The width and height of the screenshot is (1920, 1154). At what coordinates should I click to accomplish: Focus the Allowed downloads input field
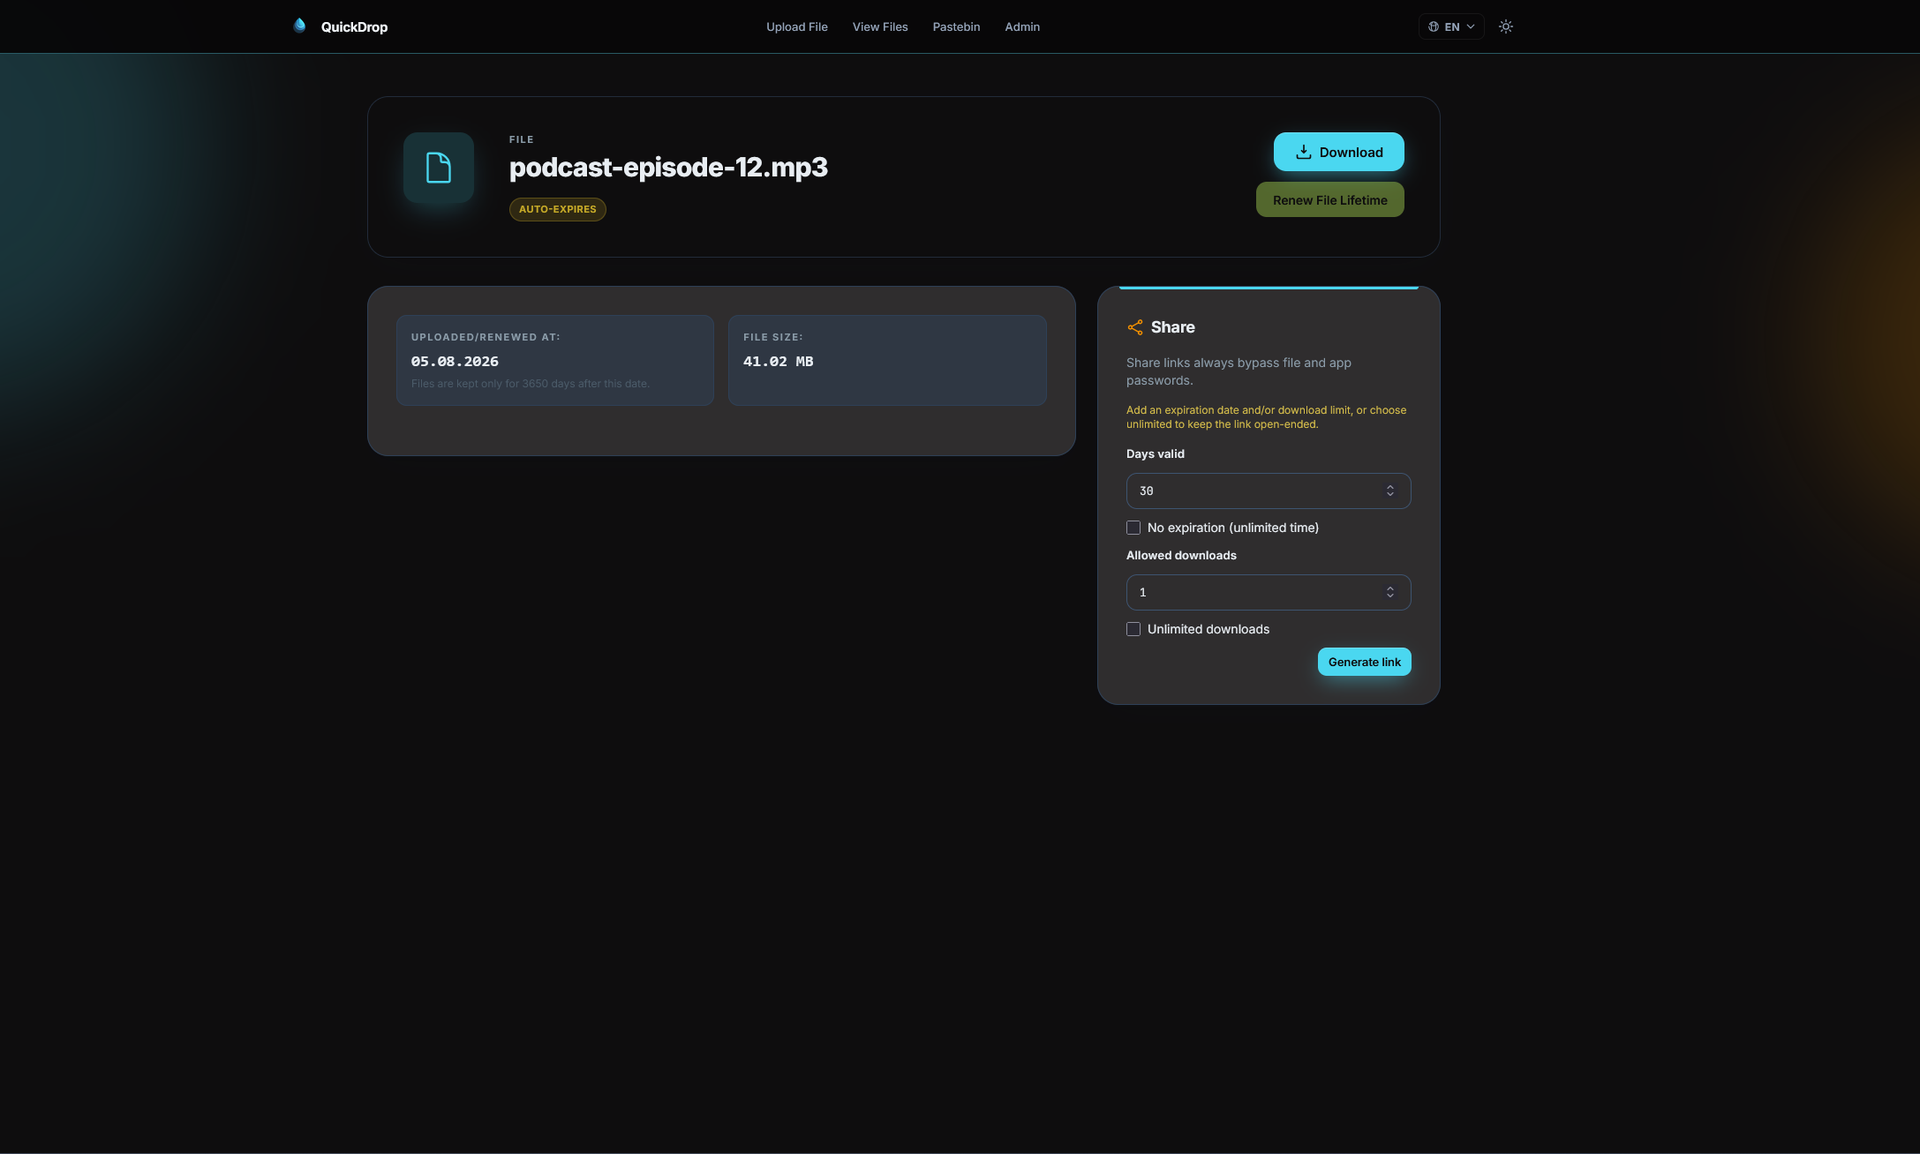click(x=1268, y=592)
